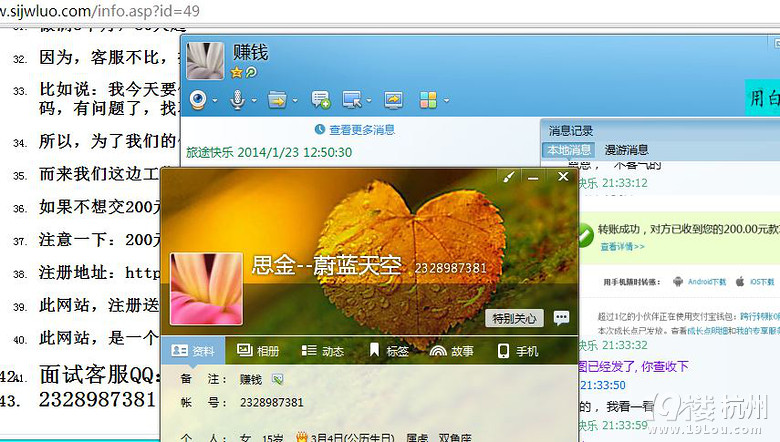Image resolution: width=780 pixels, height=442 pixels.
Task: Edit the remark with the icon beside 赚钱
Action: pos(278,380)
